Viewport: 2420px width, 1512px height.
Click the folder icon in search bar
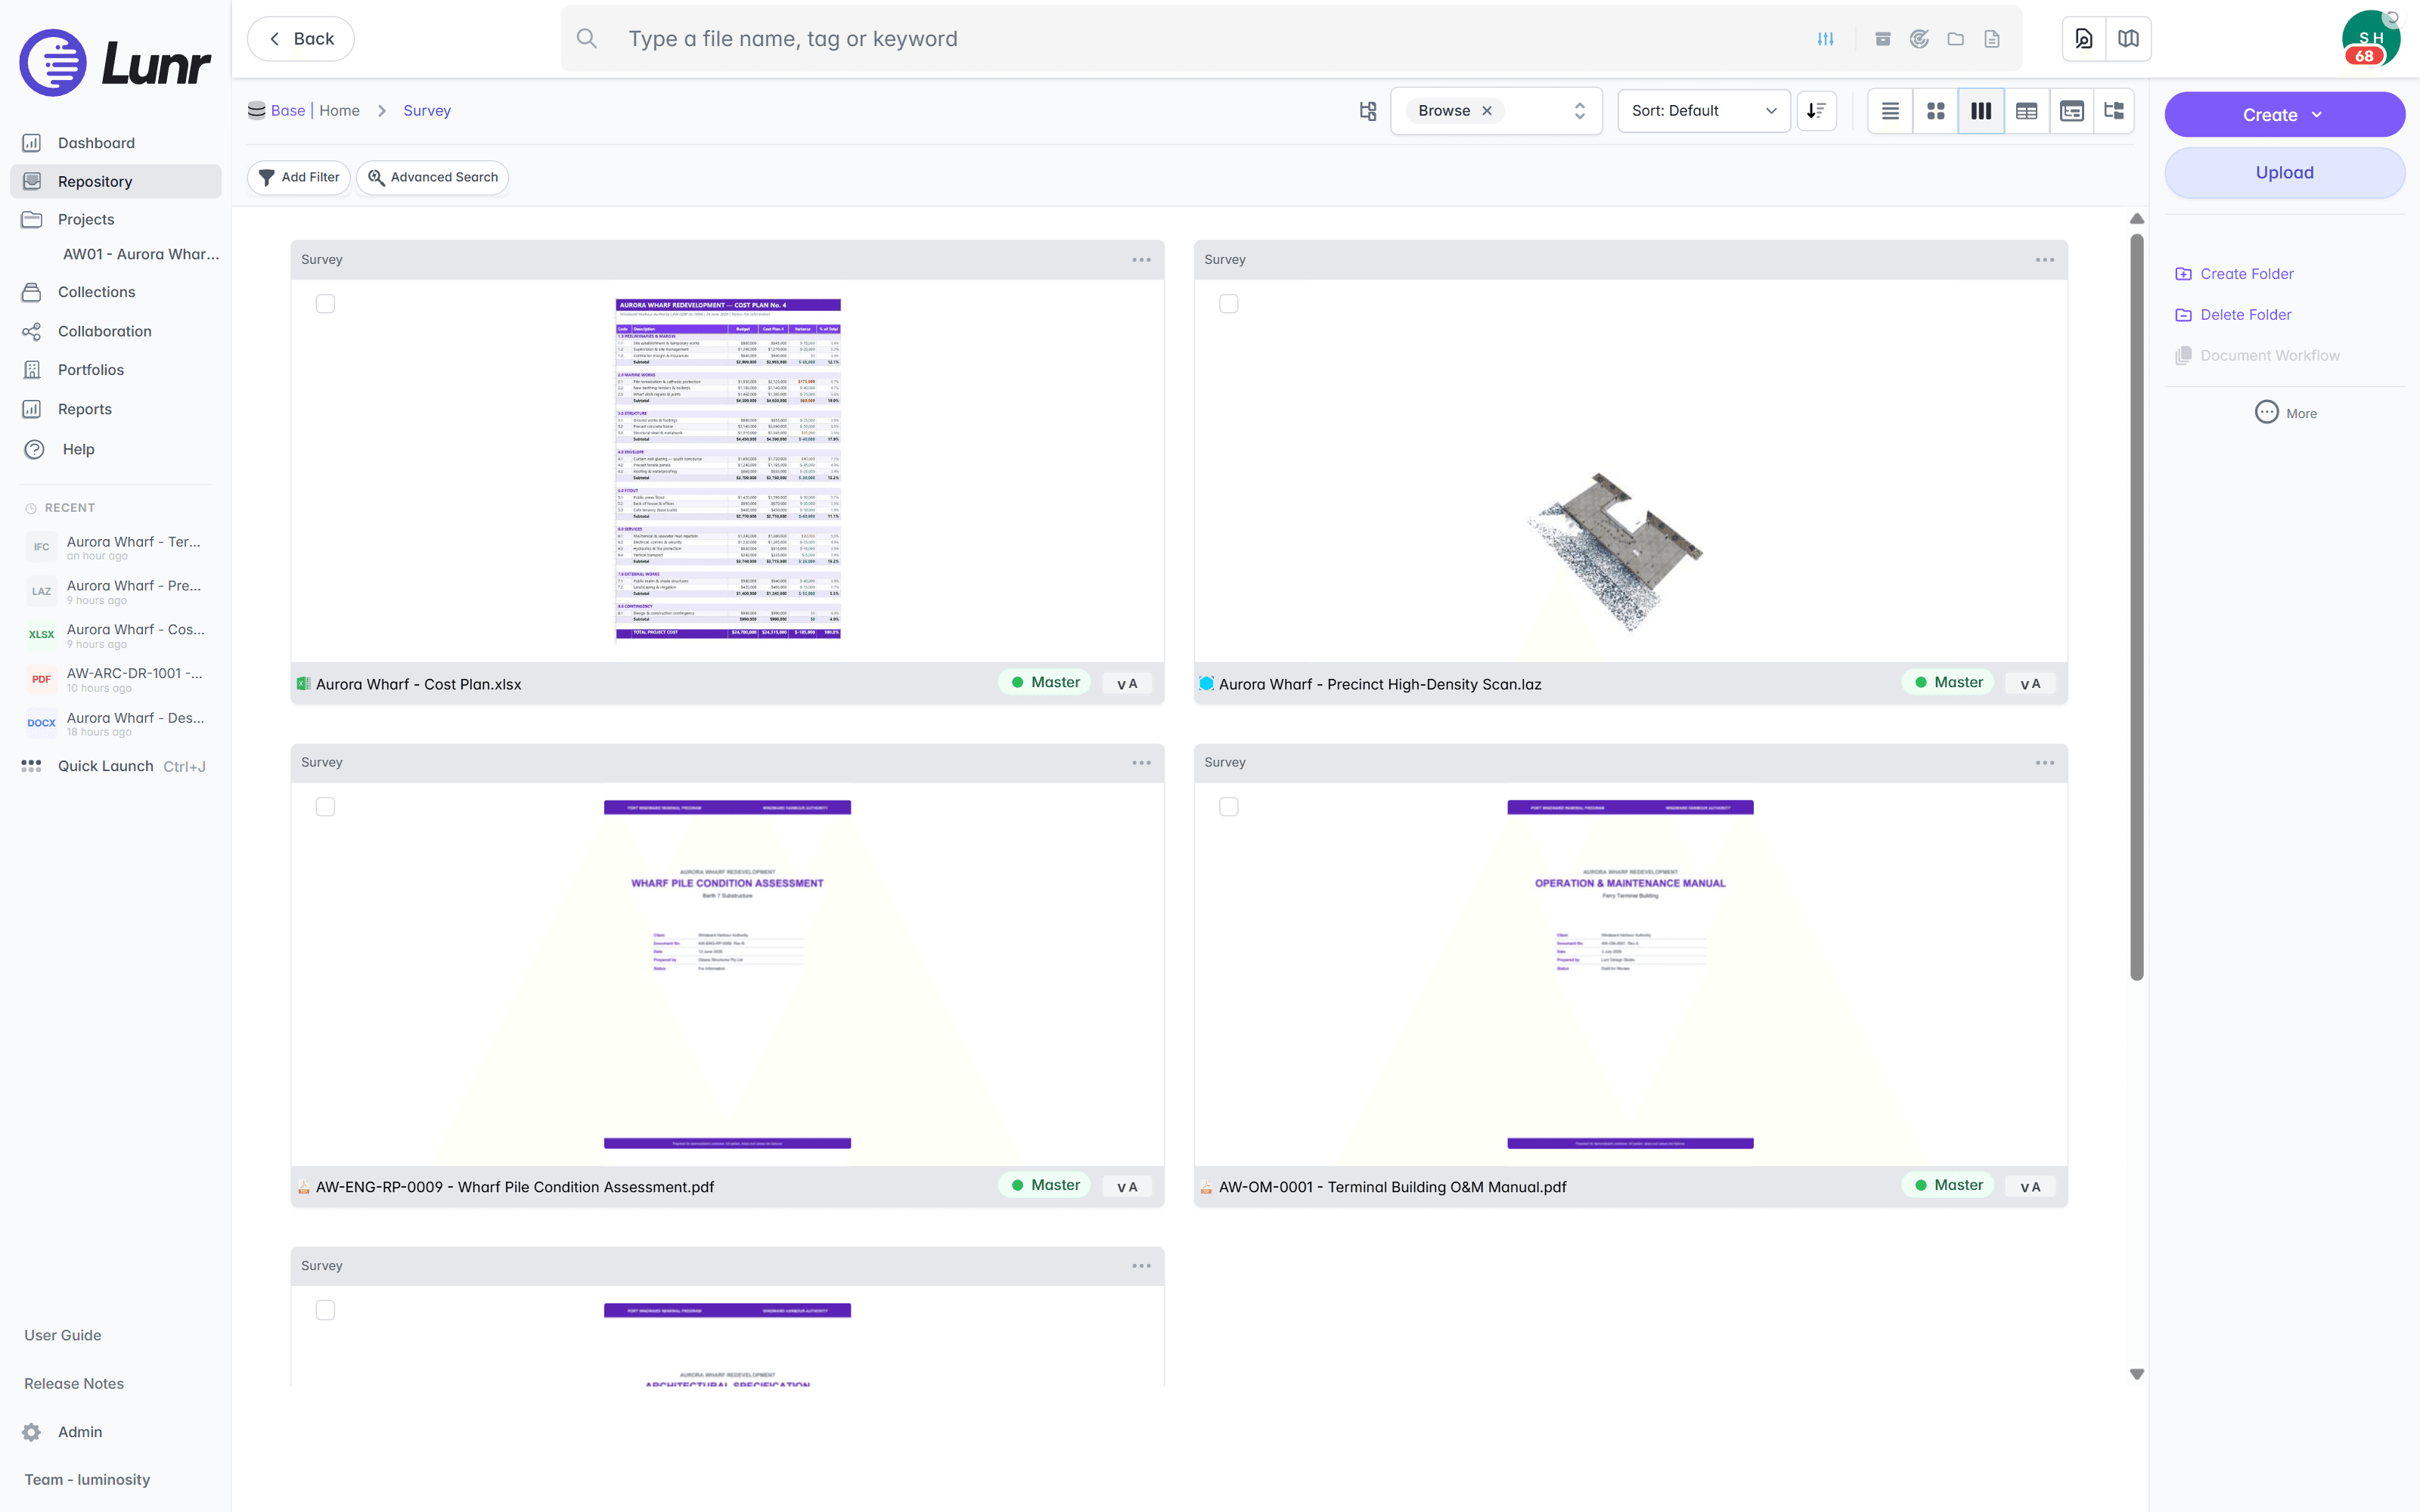point(1955,39)
